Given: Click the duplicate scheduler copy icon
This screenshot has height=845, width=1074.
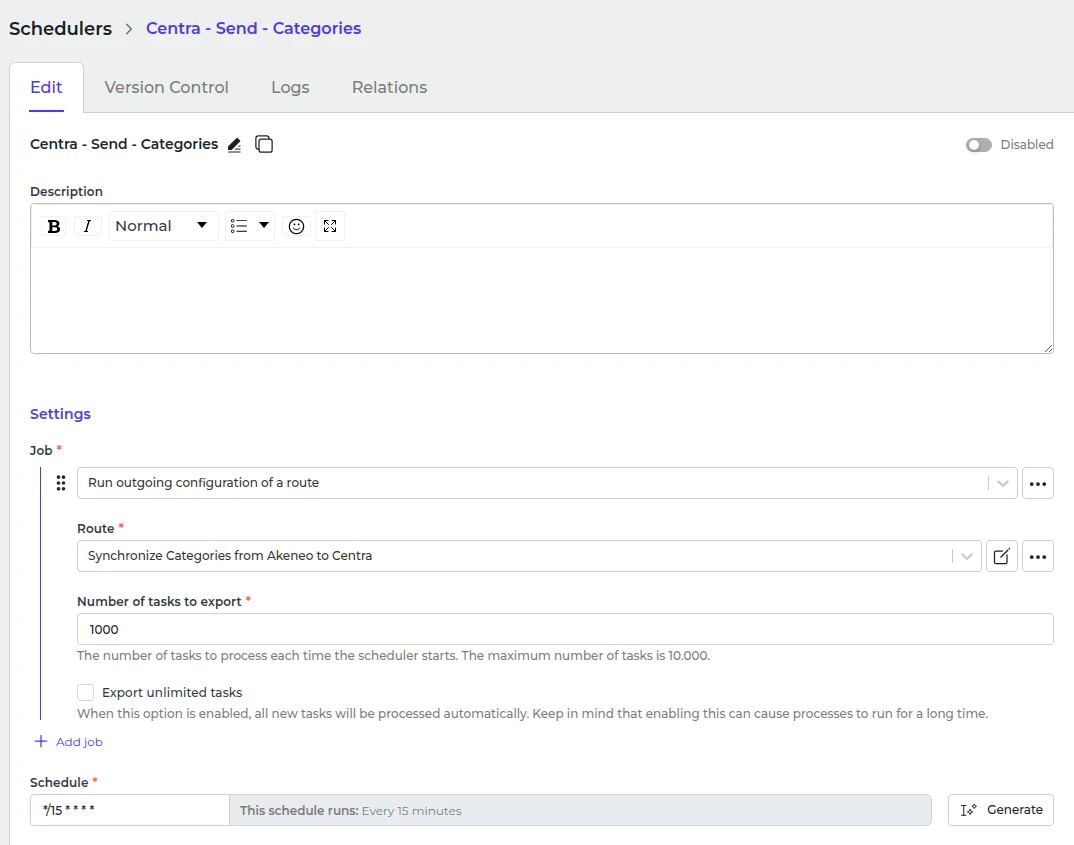Looking at the screenshot, I should click(x=264, y=144).
